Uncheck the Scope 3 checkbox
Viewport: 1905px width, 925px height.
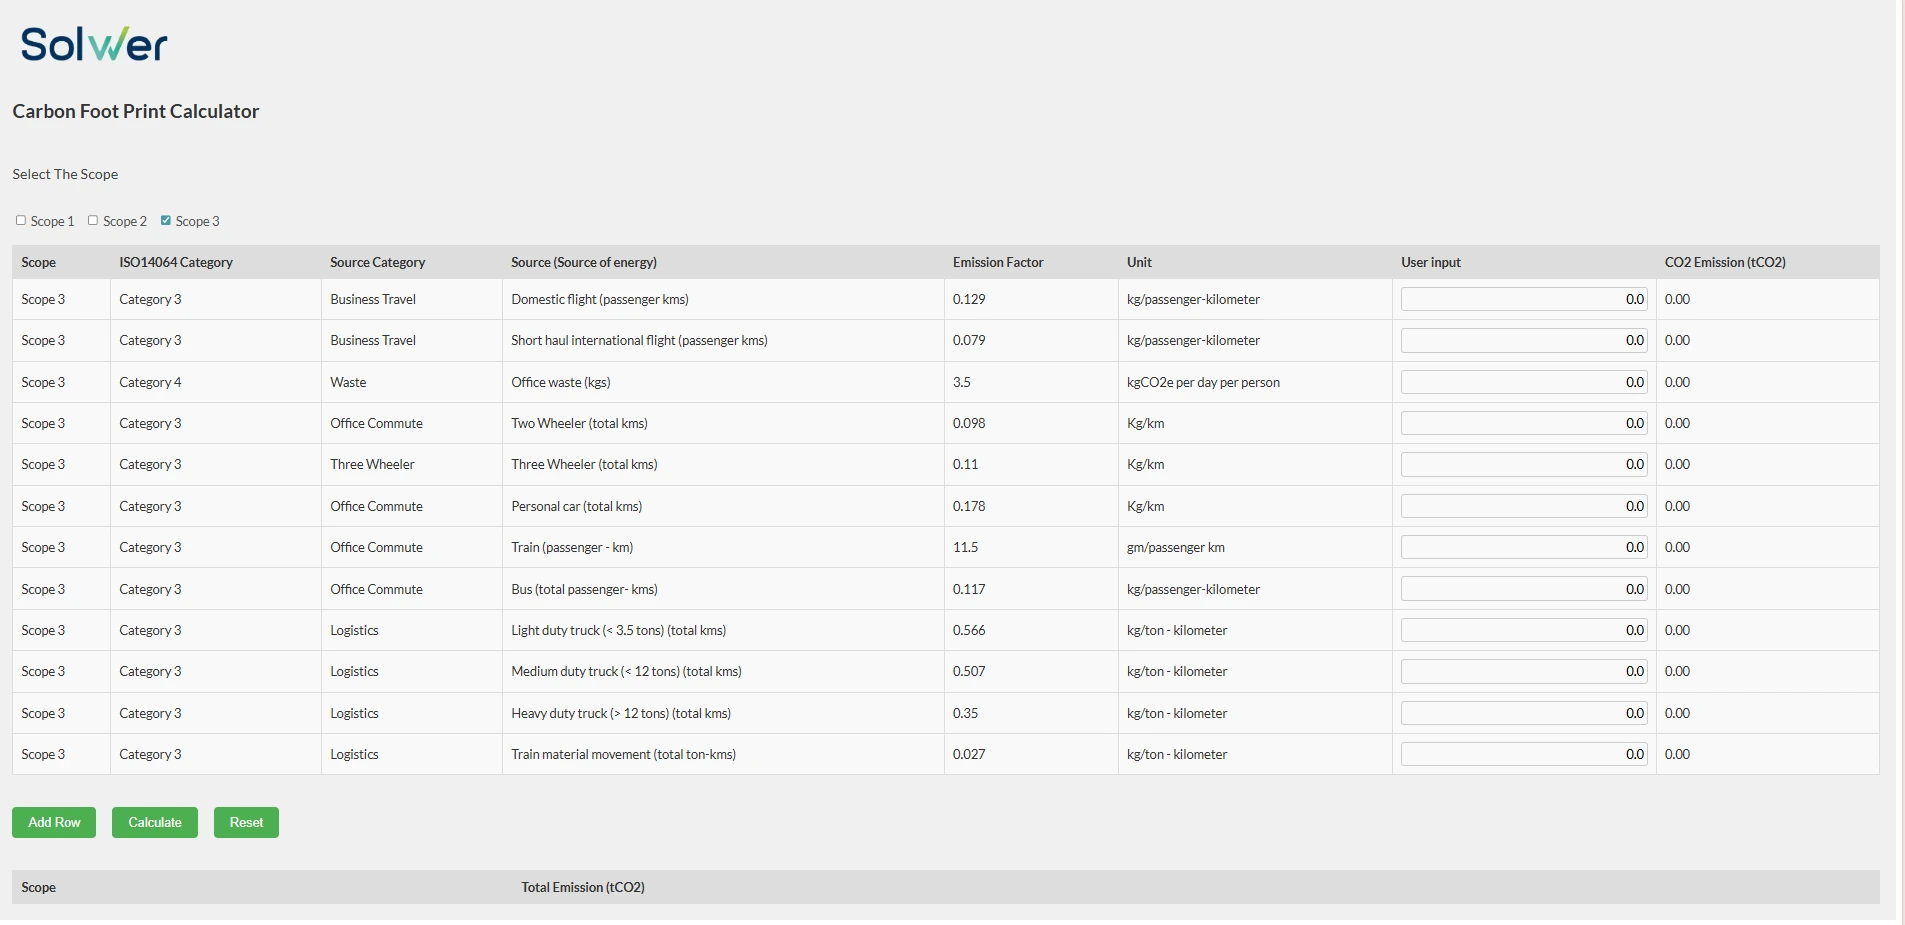pos(166,220)
